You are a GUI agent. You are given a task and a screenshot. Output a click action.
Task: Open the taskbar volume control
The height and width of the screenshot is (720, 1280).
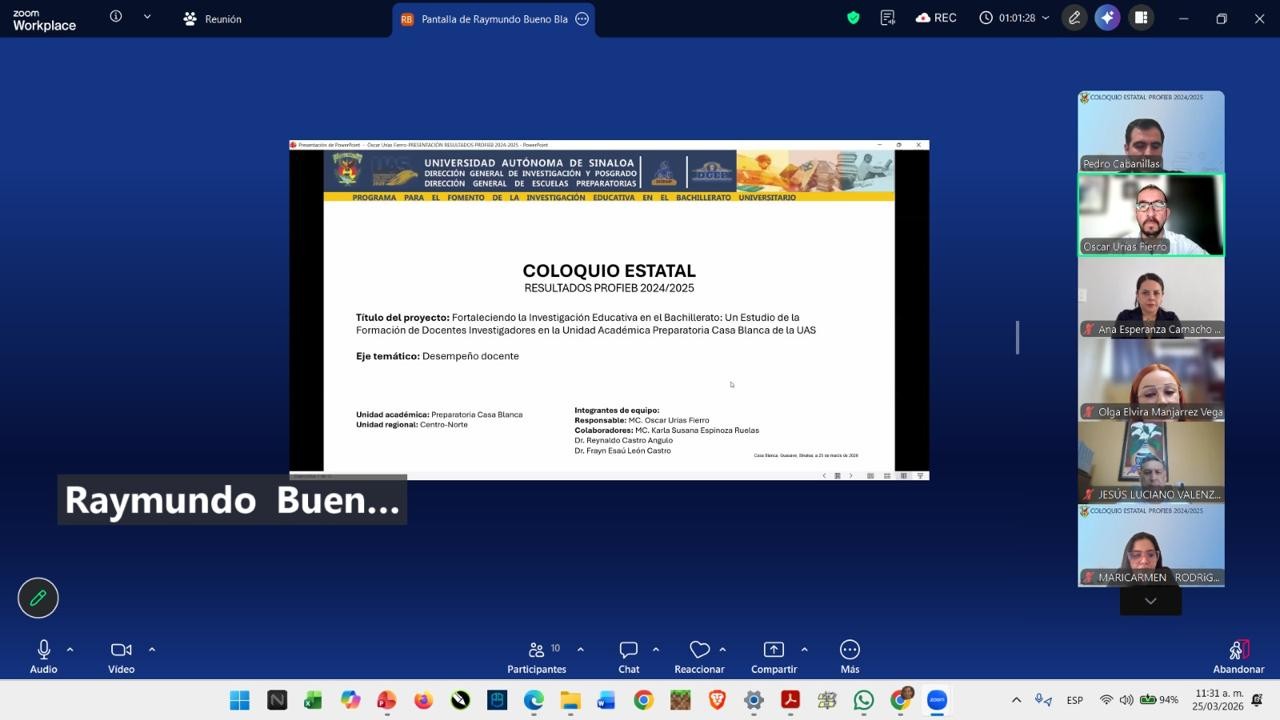tap(1125, 700)
